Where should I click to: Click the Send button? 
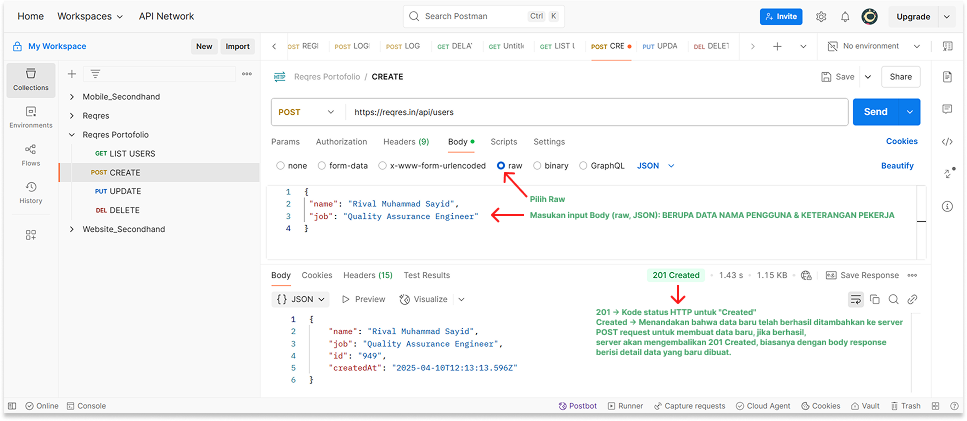click(x=875, y=112)
